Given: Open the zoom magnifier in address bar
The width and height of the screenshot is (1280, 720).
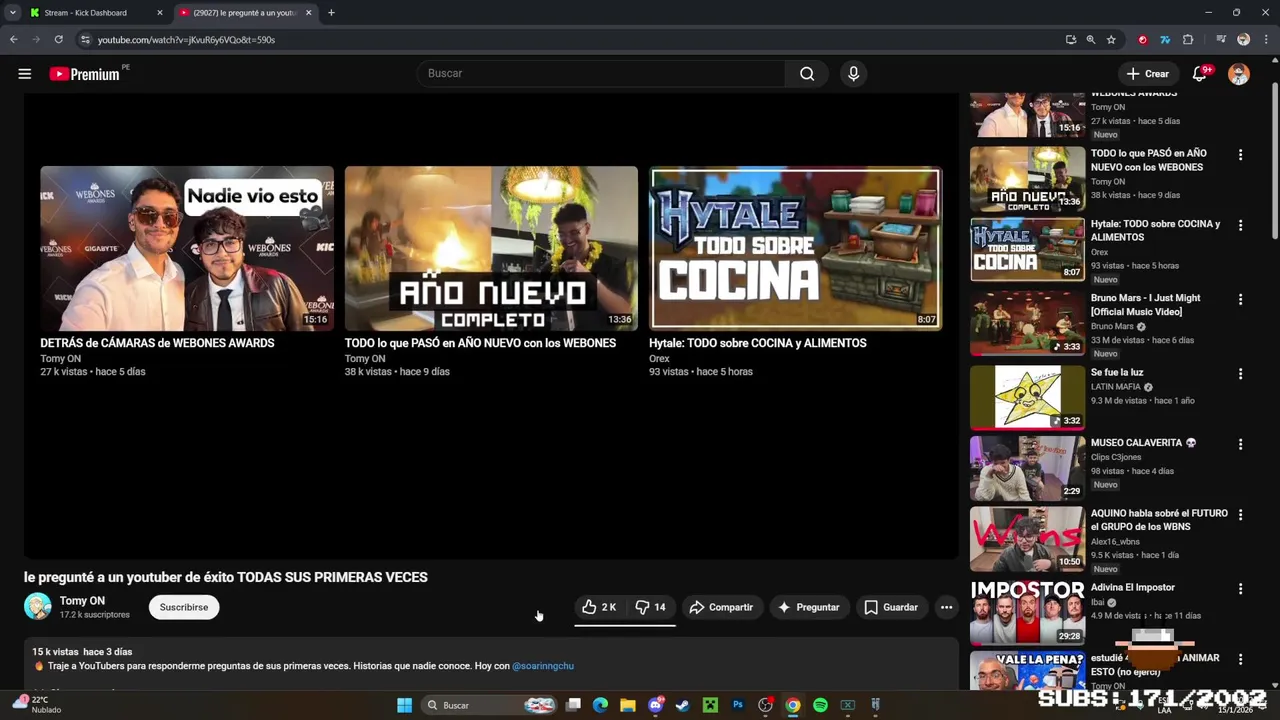Looking at the screenshot, I should tap(1091, 40).
